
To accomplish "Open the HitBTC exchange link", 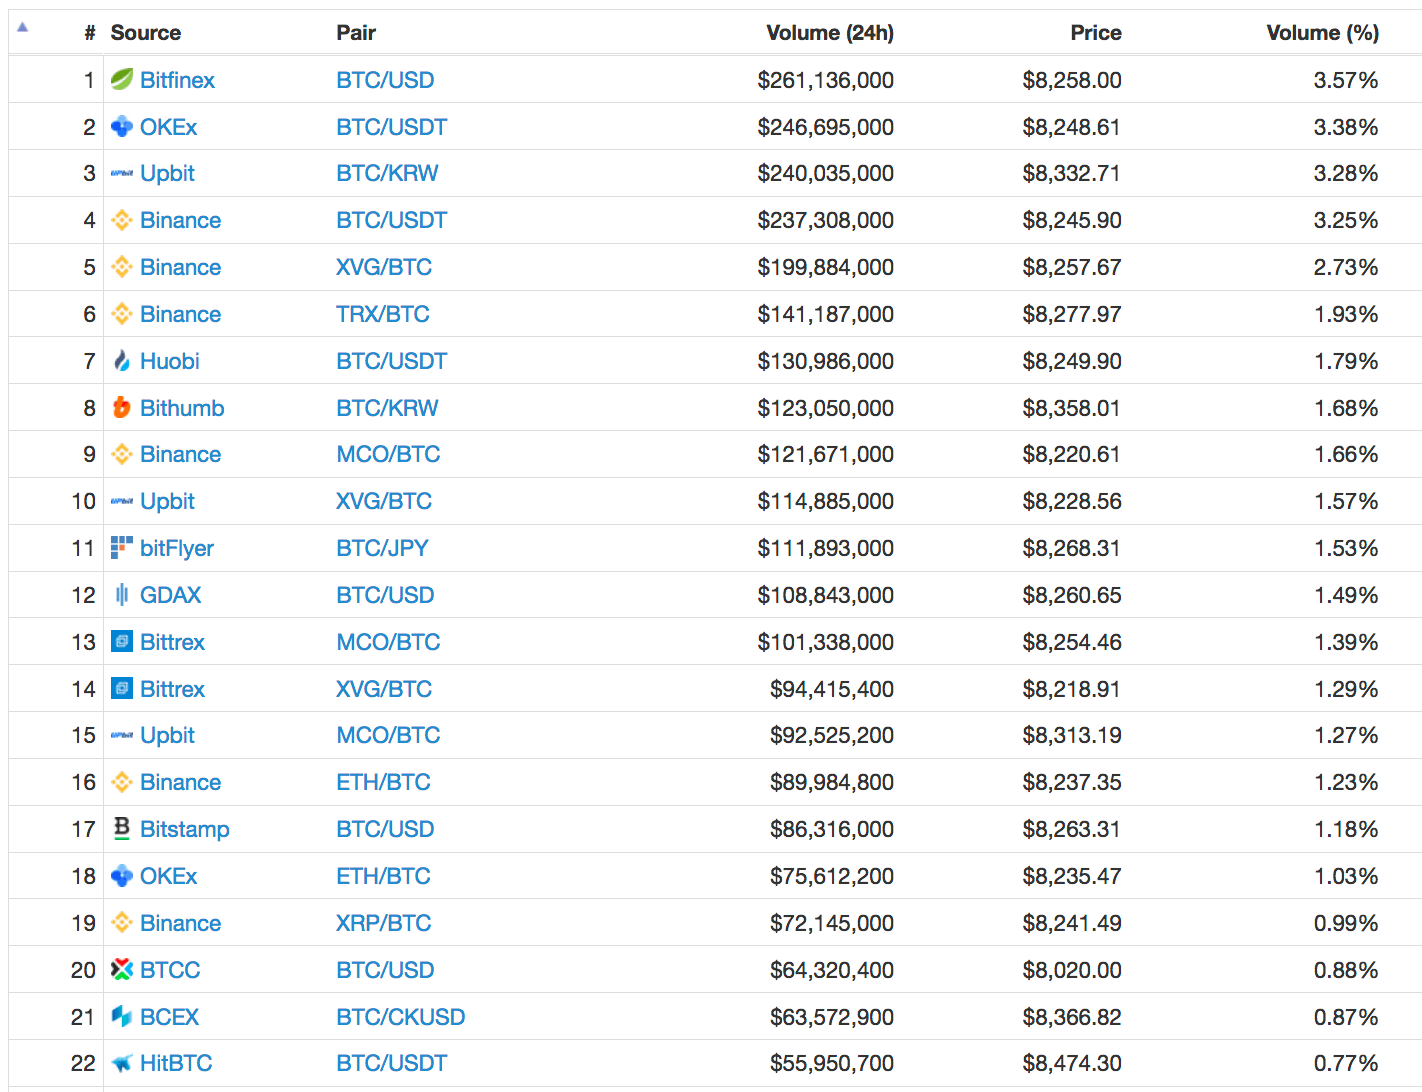I will (x=176, y=1063).
